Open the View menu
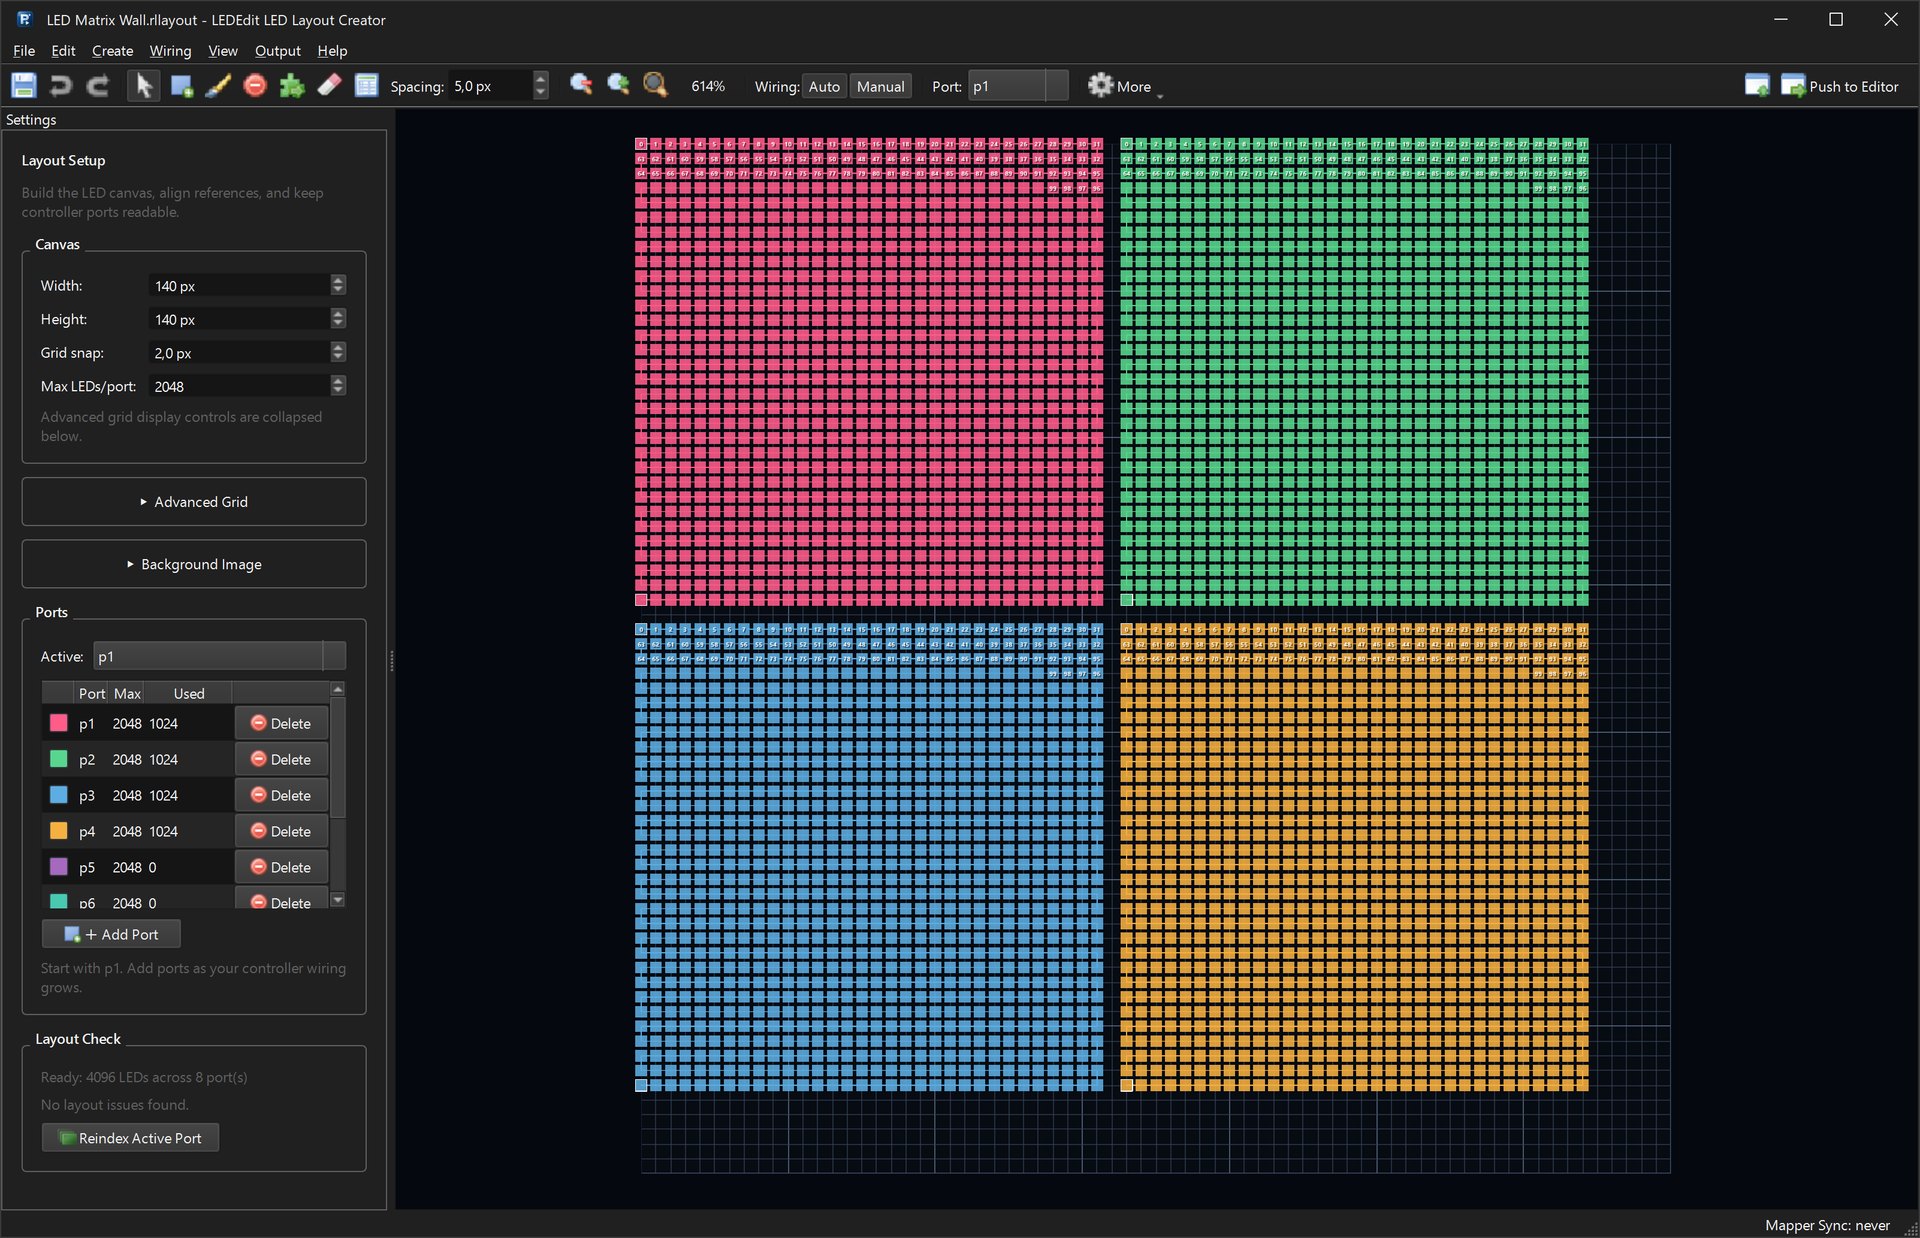Image resolution: width=1920 pixels, height=1238 pixels. pos(222,50)
